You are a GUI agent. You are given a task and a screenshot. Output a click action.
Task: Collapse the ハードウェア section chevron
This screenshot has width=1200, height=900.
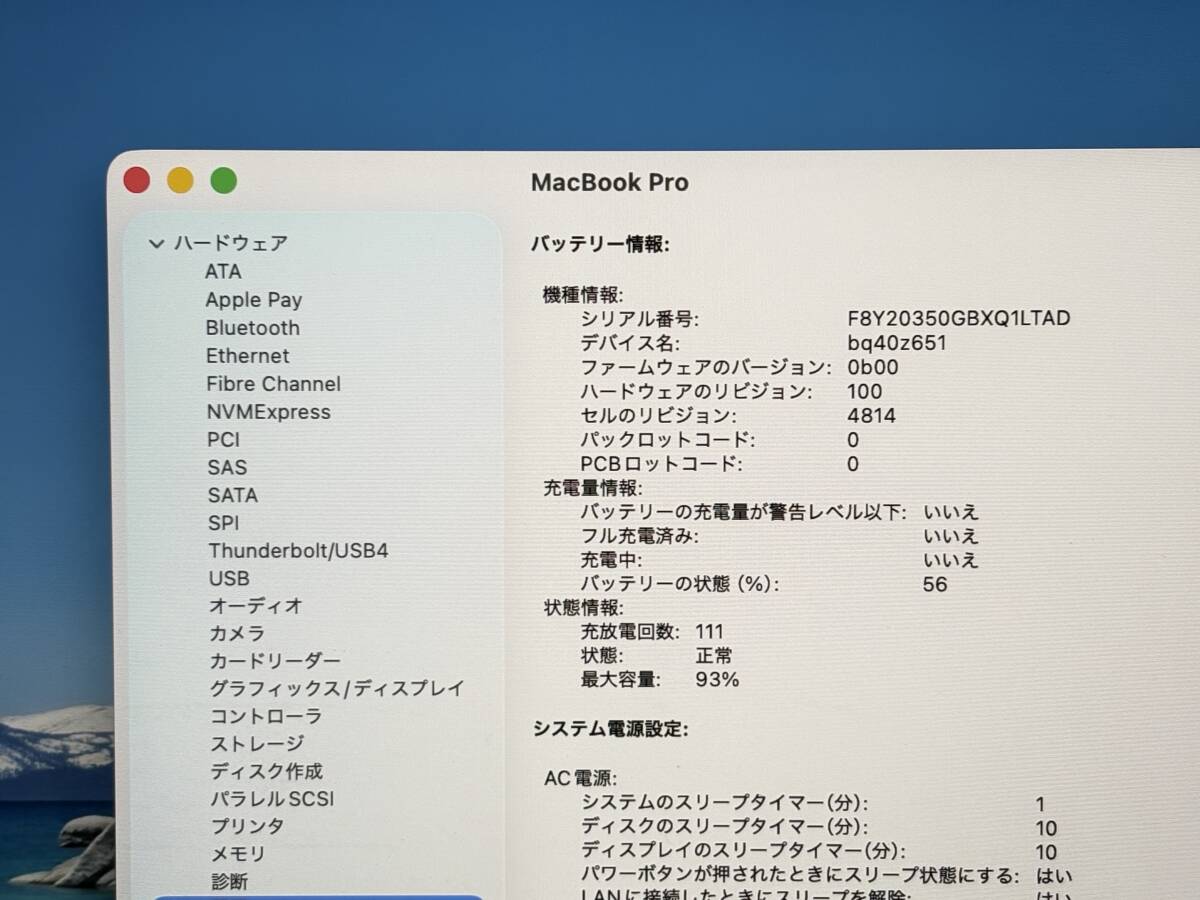pos(155,243)
